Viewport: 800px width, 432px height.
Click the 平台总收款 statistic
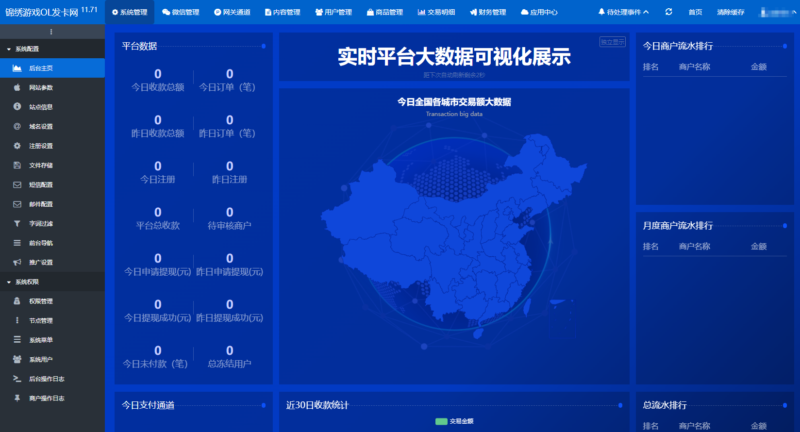(x=158, y=218)
